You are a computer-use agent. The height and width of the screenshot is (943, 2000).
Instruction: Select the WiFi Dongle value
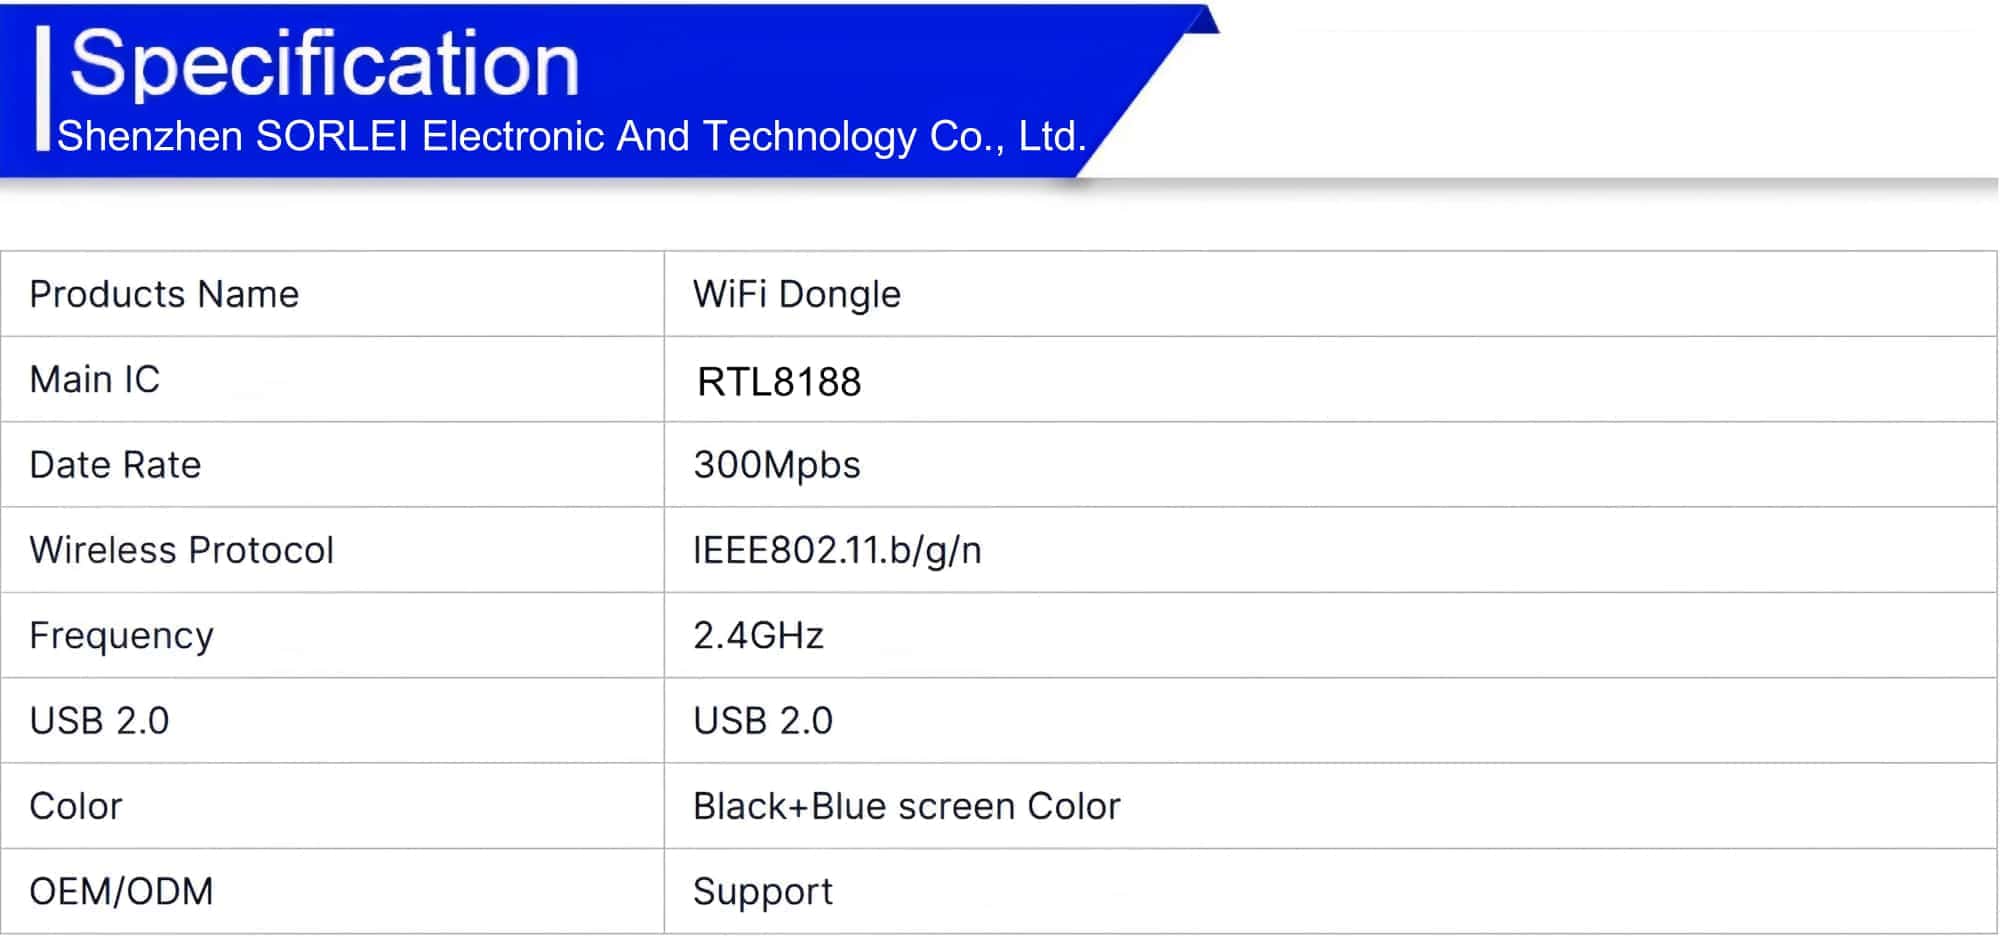tap(796, 294)
